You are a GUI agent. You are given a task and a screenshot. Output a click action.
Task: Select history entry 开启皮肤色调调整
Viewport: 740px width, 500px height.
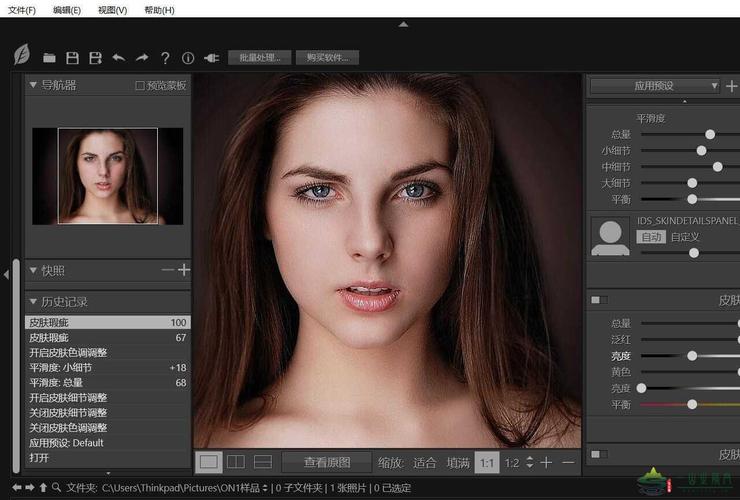click(108, 353)
